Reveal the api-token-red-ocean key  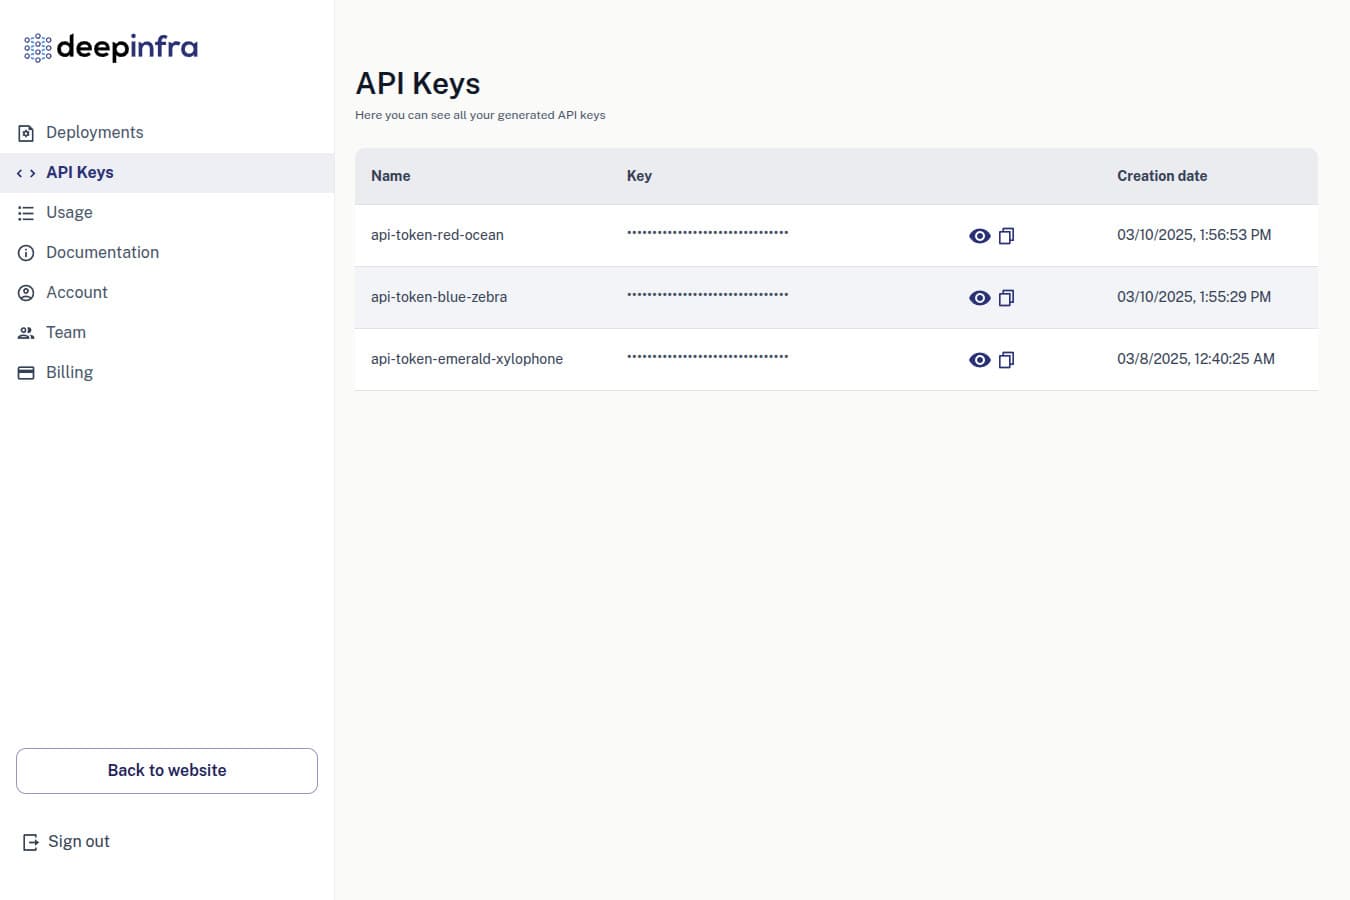point(979,236)
